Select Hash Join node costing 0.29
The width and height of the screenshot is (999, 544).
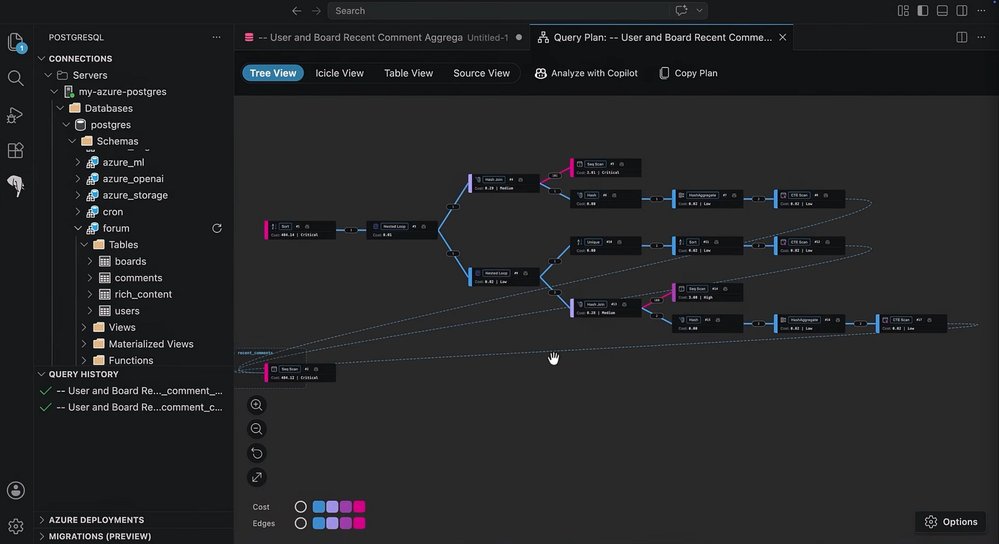tap(505, 183)
